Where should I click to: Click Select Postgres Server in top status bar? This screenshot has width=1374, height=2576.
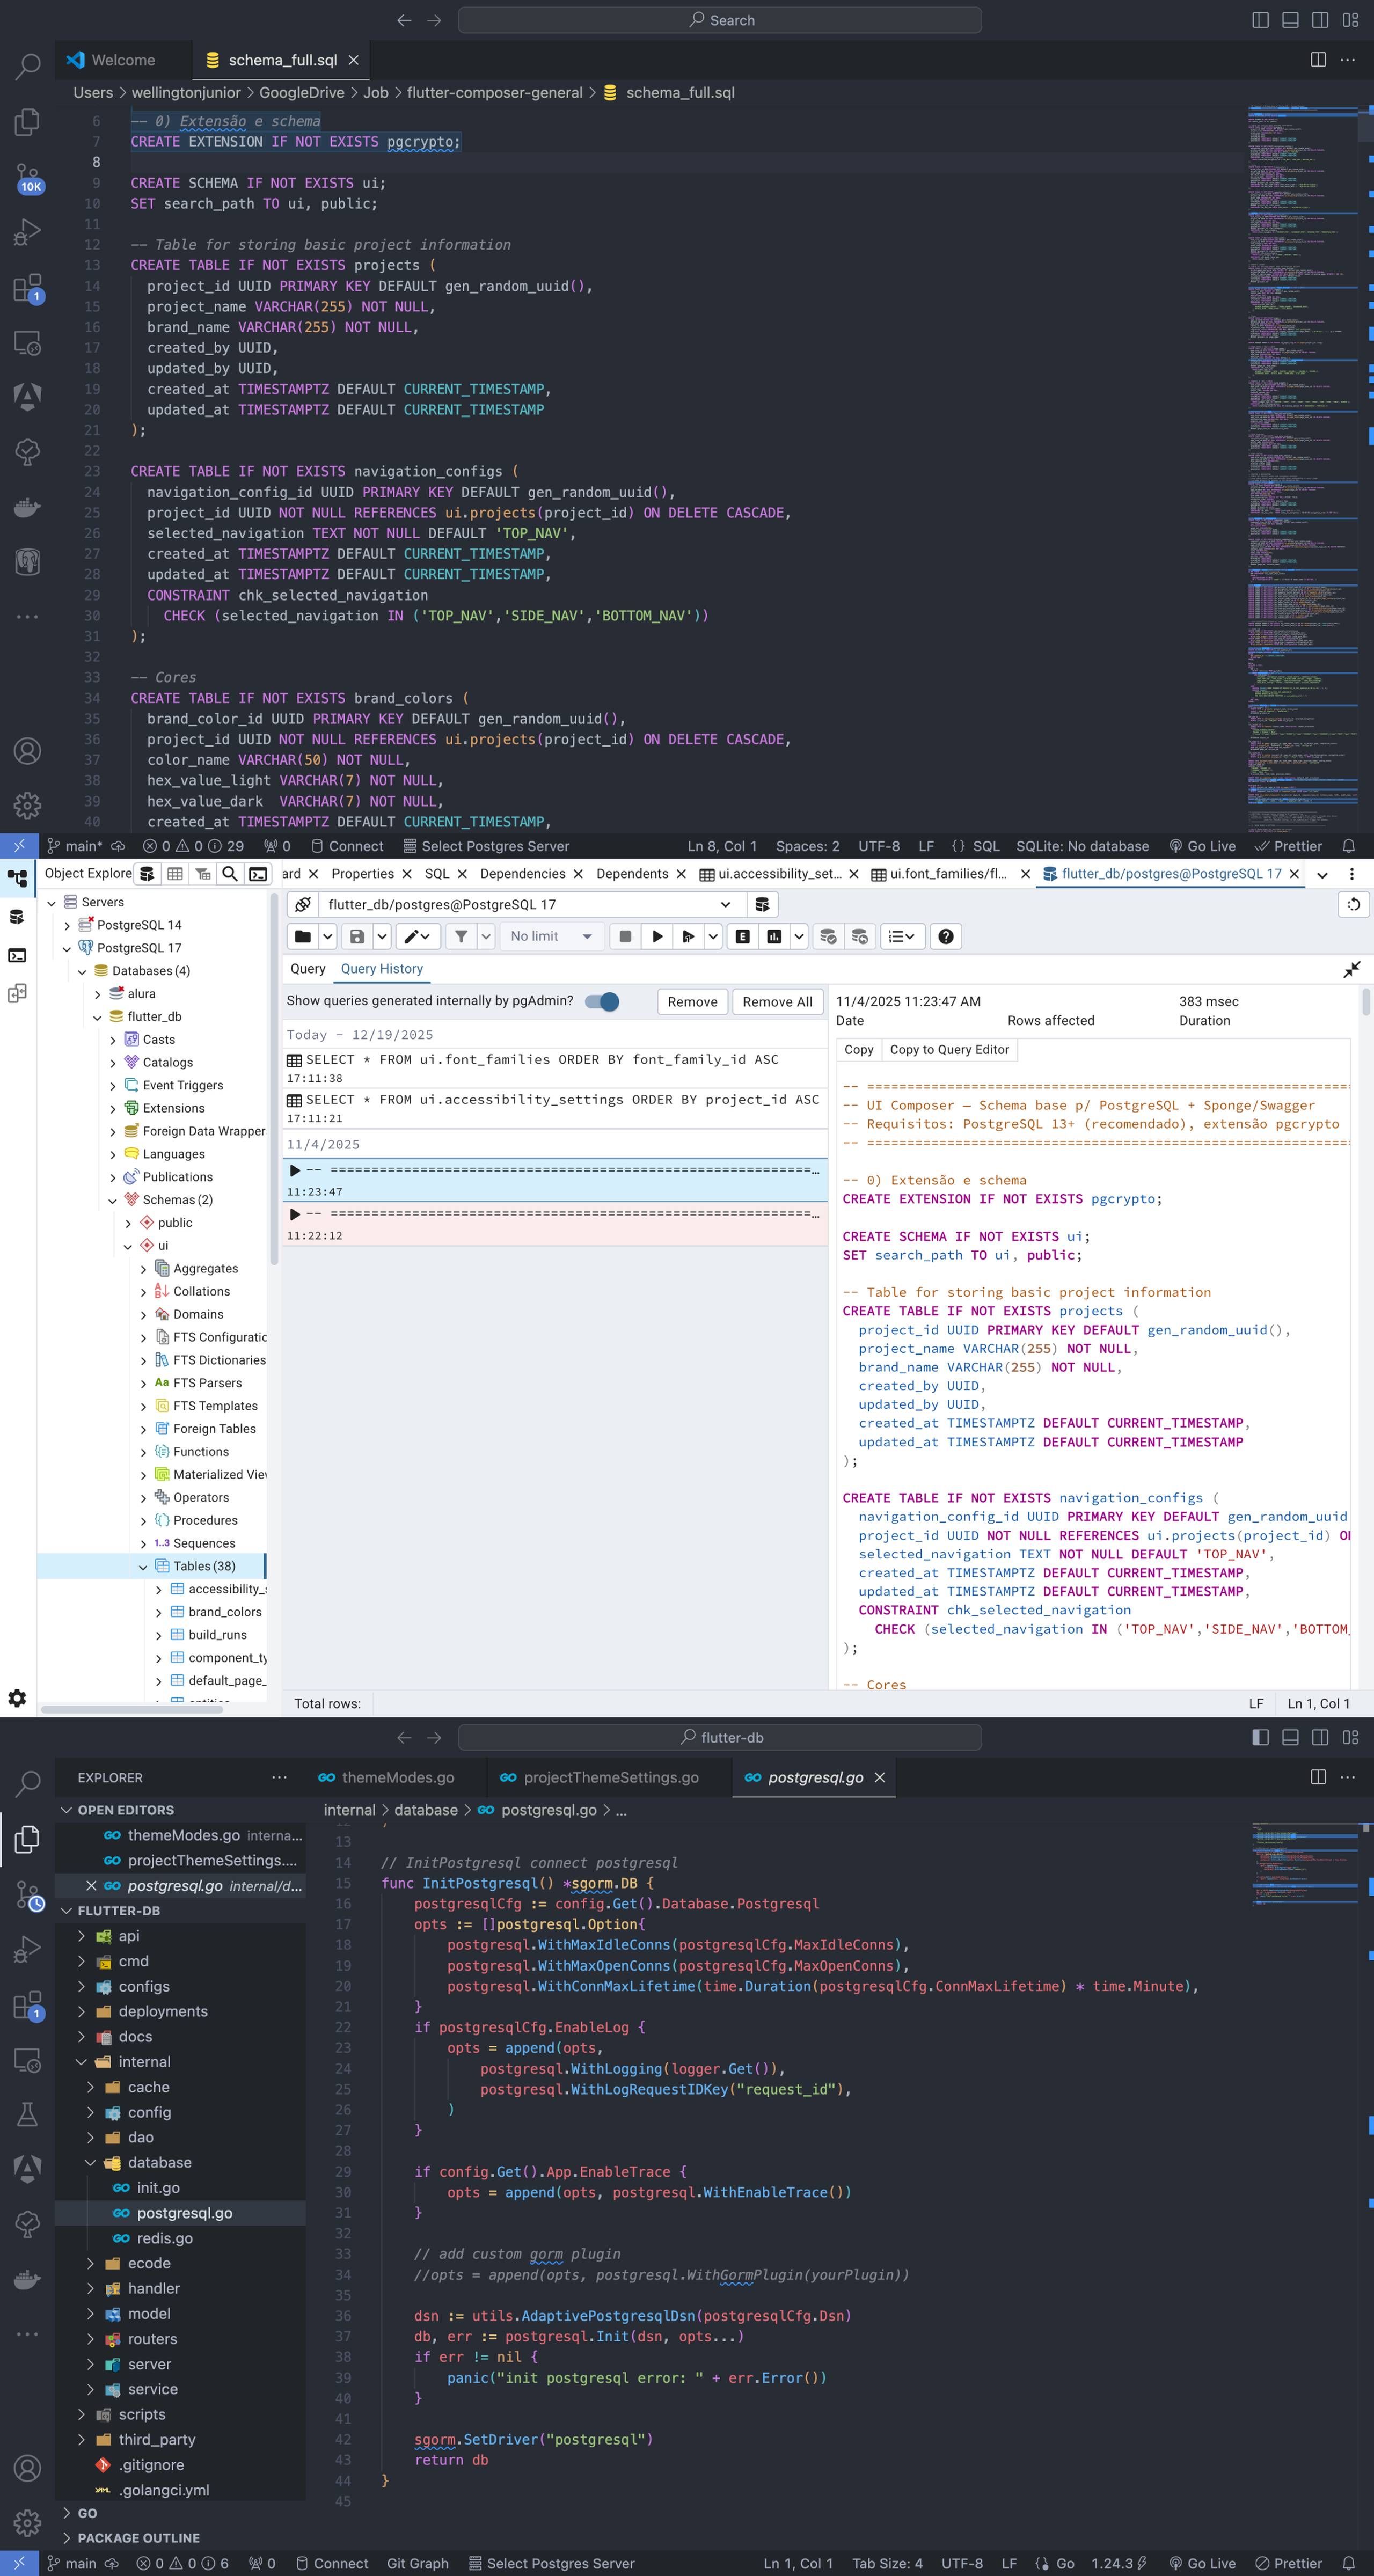coord(486,846)
